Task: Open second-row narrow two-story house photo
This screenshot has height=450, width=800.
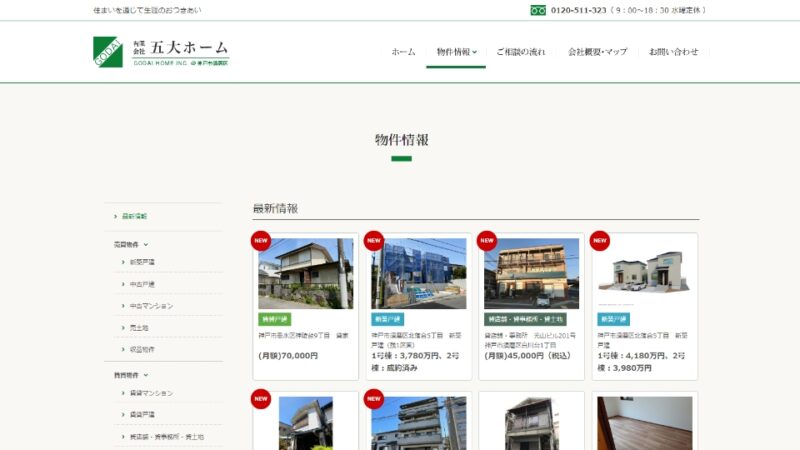Action: coord(532,423)
